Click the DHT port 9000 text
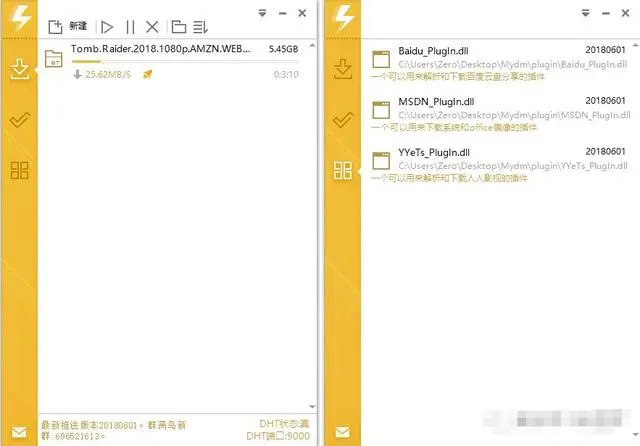 point(278,436)
